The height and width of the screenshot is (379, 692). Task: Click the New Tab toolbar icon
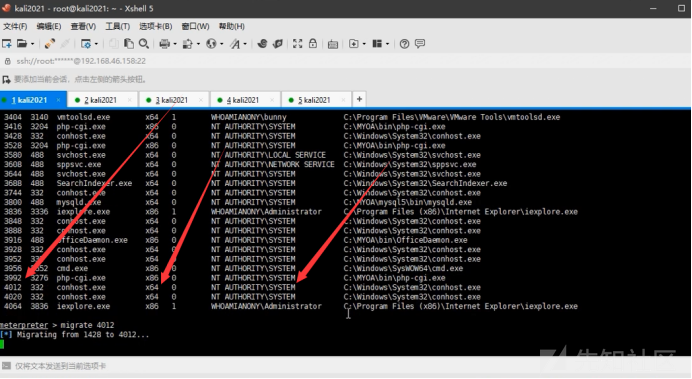click(x=354, y=44)
